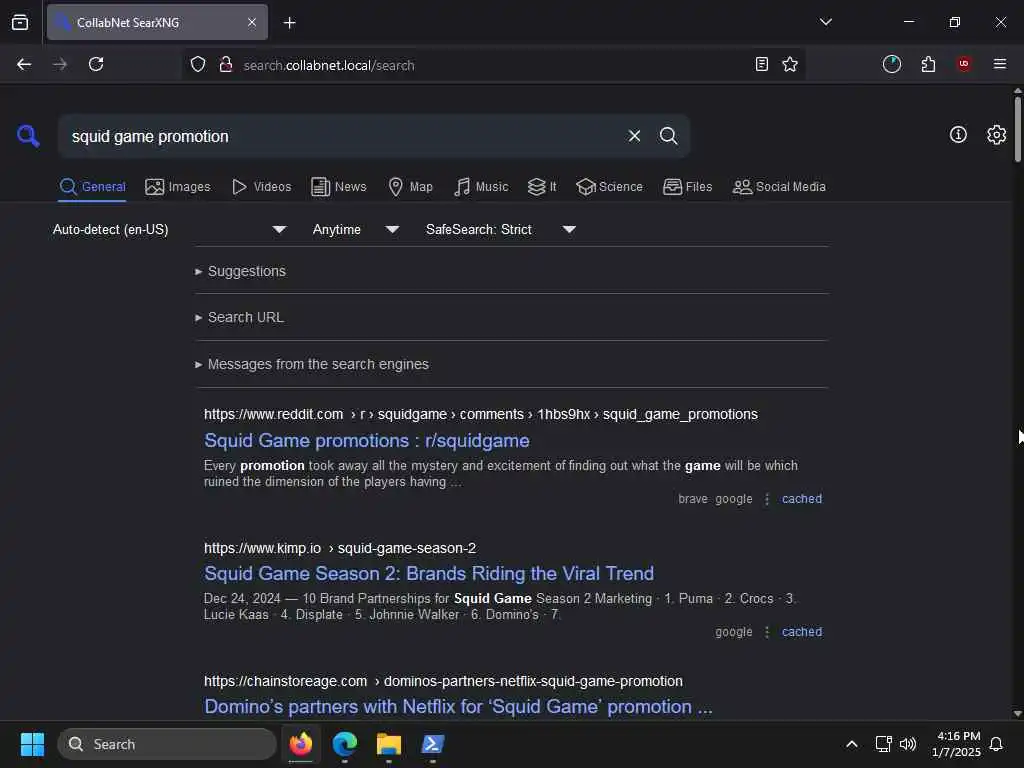1024x768 pixels.
Task: Open Firefox View recent browsing icon
Action: [20, 22]
